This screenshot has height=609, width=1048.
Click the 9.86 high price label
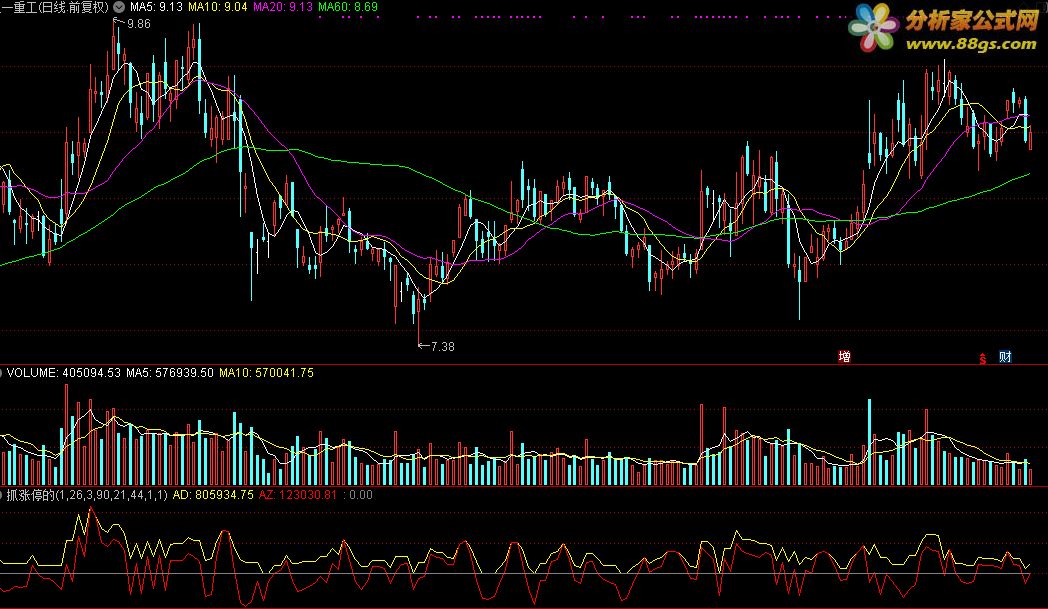pos(138,24)
